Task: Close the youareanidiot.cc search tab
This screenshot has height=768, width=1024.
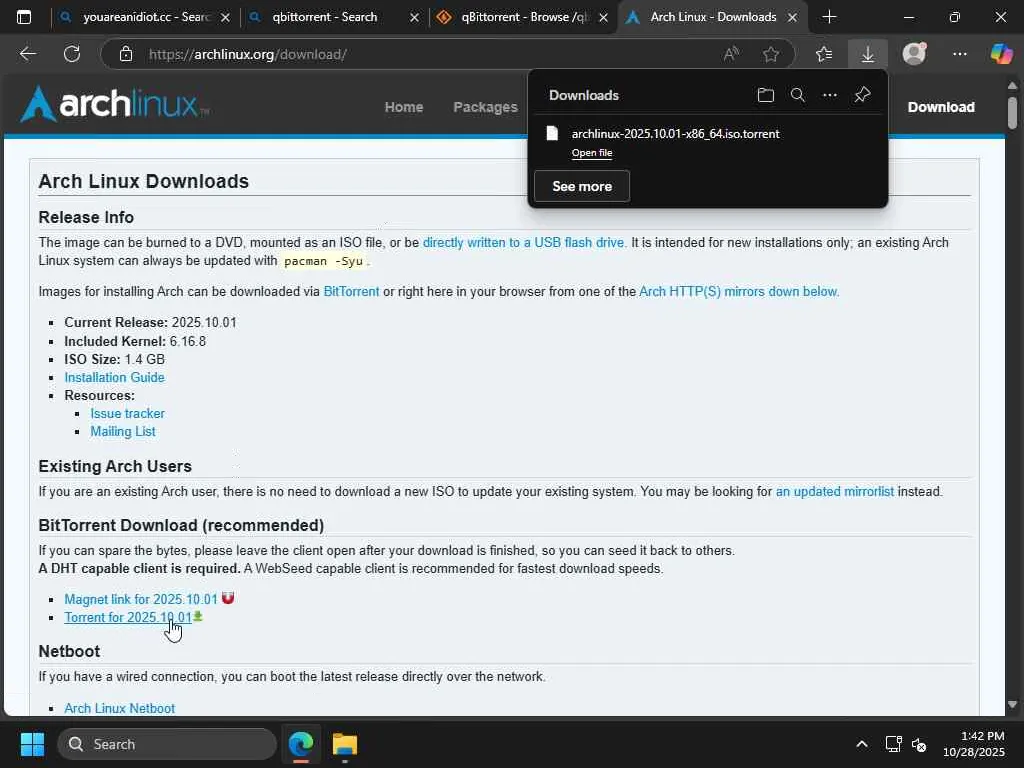Action: pos(225,18)
